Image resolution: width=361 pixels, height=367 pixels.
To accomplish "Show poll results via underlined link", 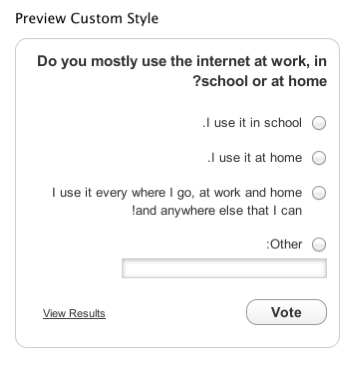I will pyautogui.click(x=74, y=313).
